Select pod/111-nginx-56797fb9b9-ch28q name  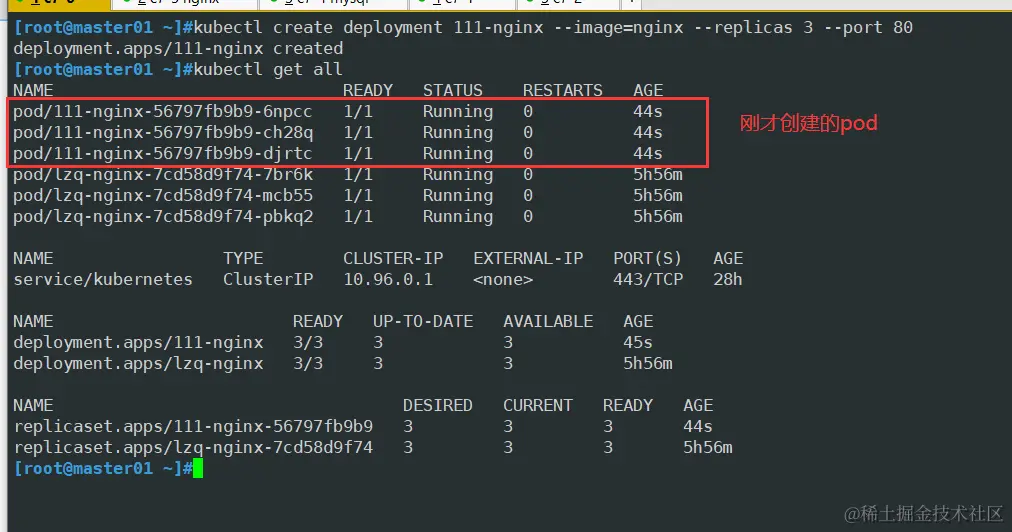click(x=163, y=132)
